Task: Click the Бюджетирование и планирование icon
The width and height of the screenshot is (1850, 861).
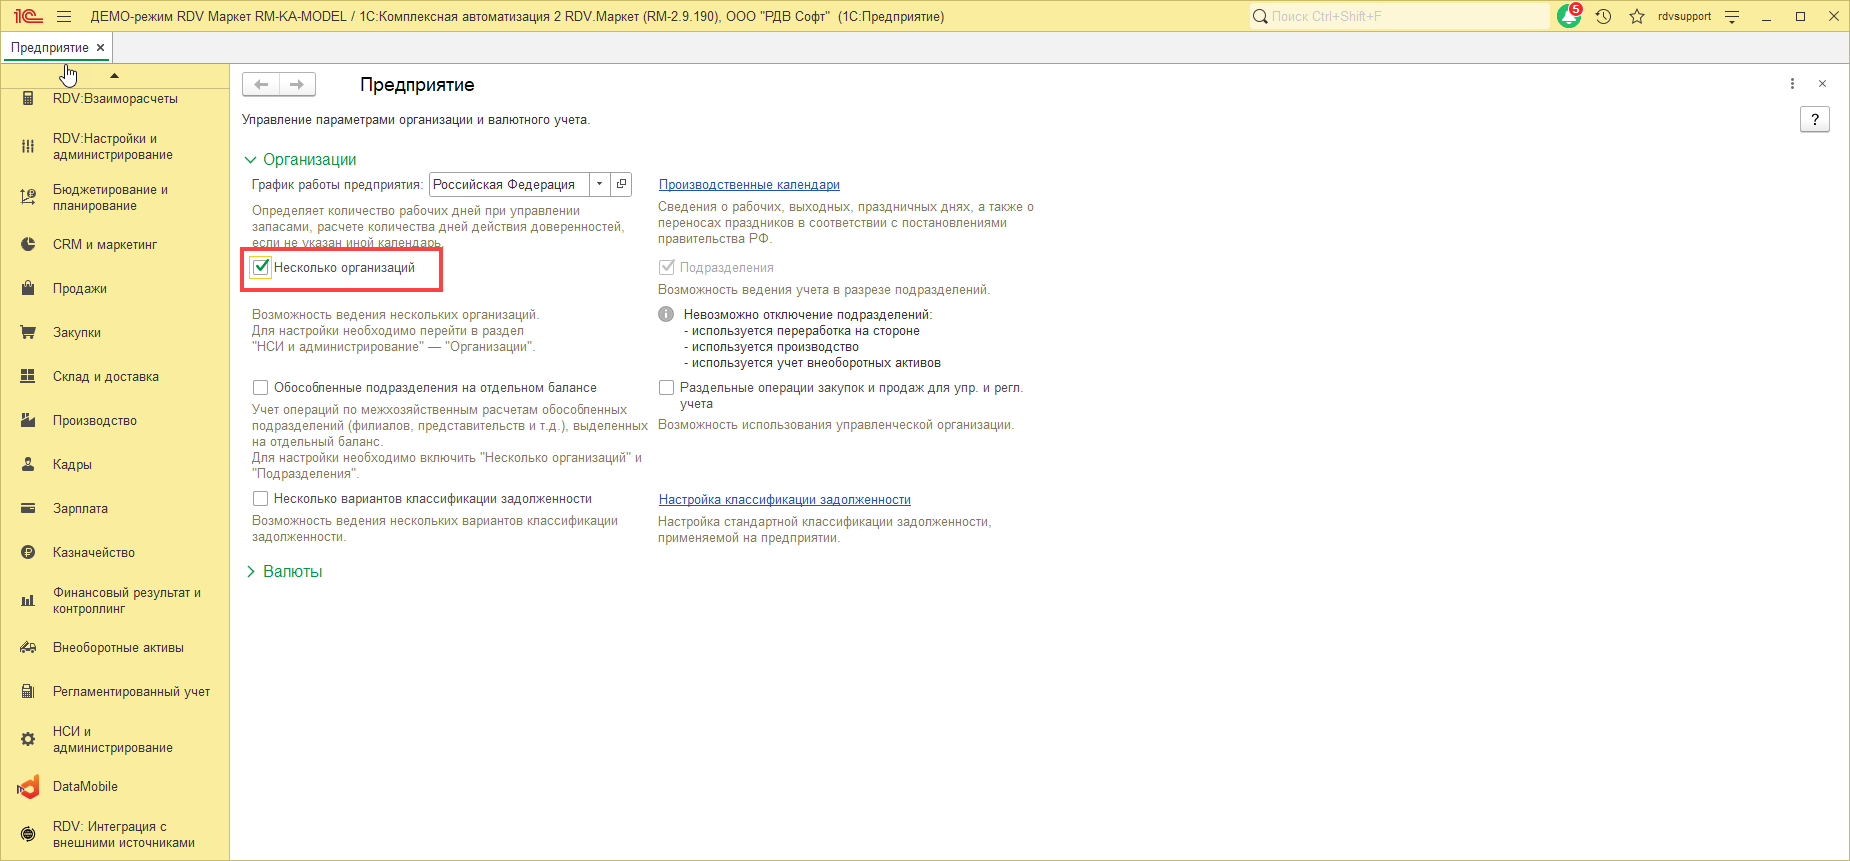Action: [28, 197]
